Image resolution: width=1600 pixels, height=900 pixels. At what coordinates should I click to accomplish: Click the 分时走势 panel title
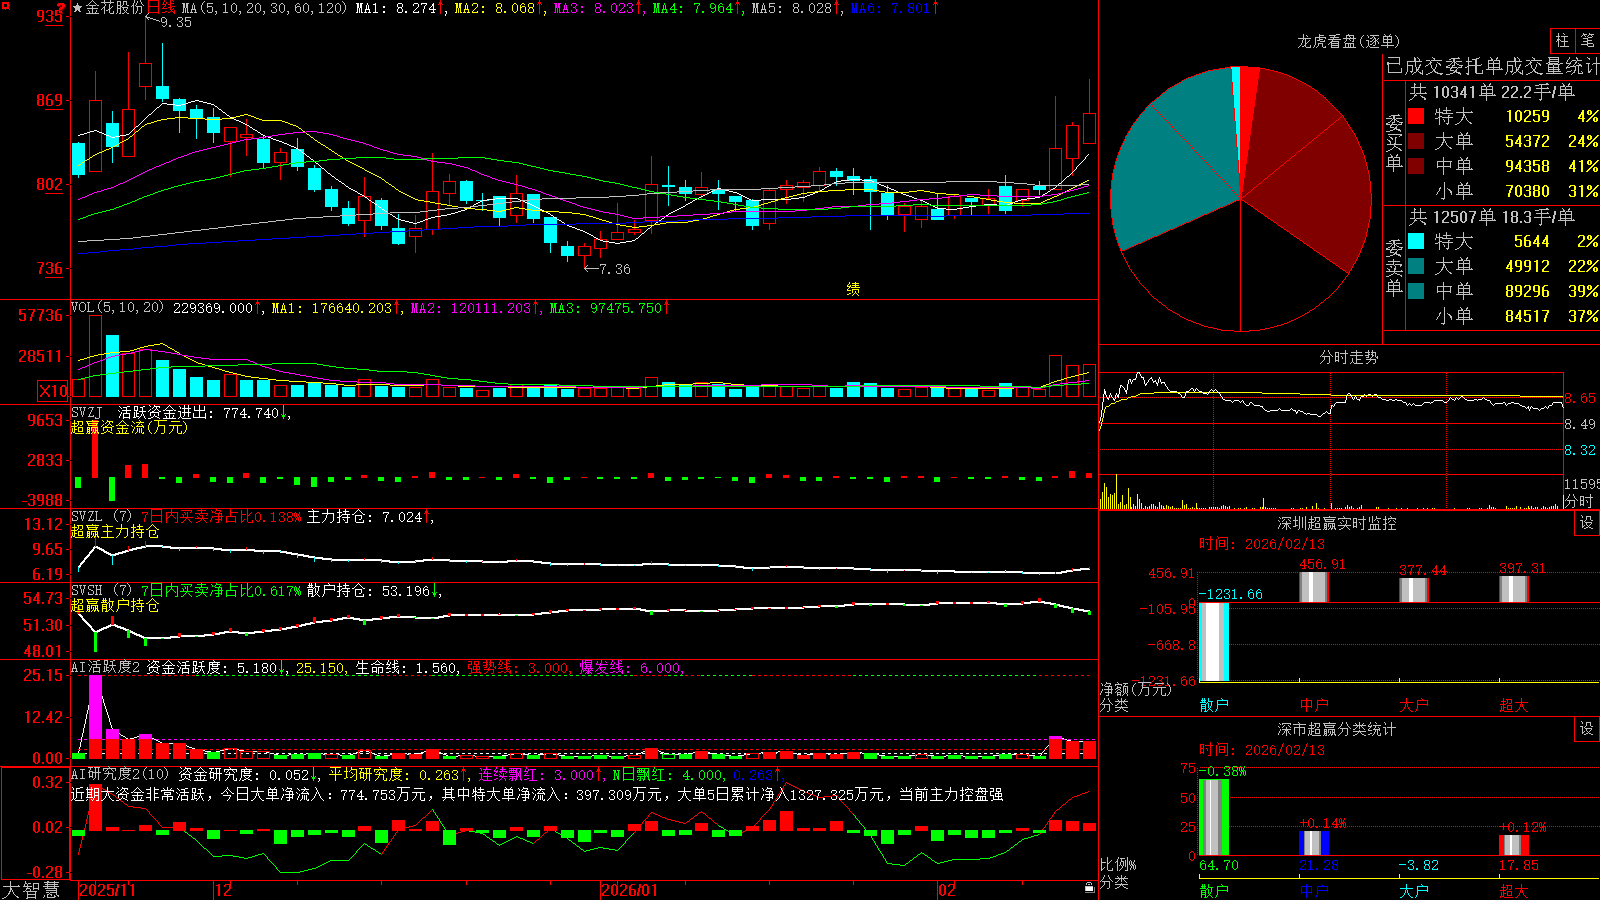click(1348, 357)
